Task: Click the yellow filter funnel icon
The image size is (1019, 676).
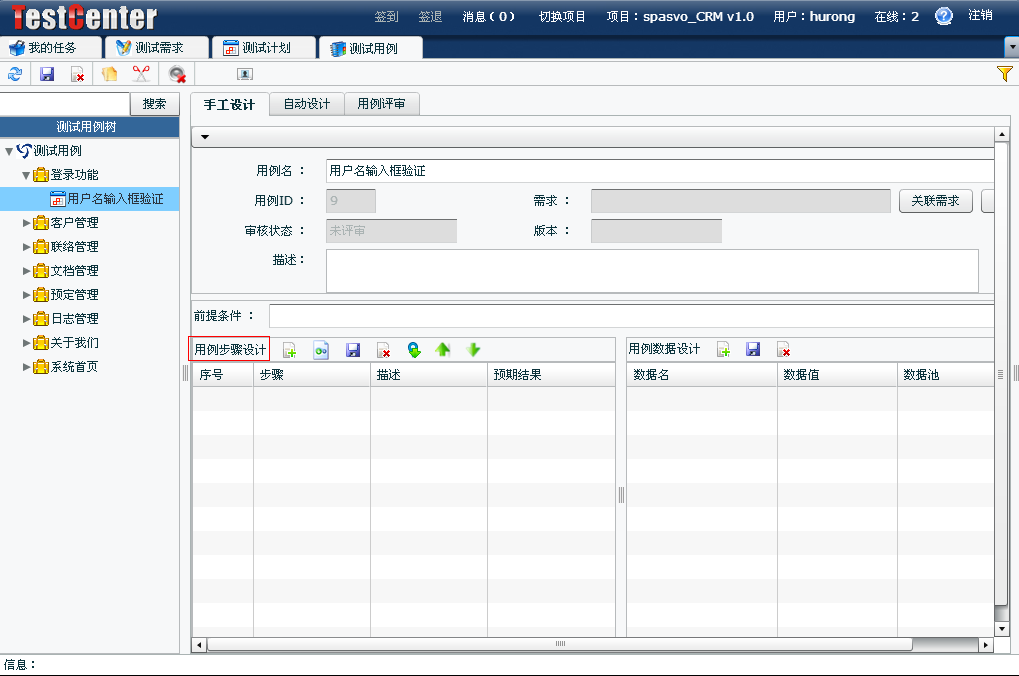Action: point(1005,74)
